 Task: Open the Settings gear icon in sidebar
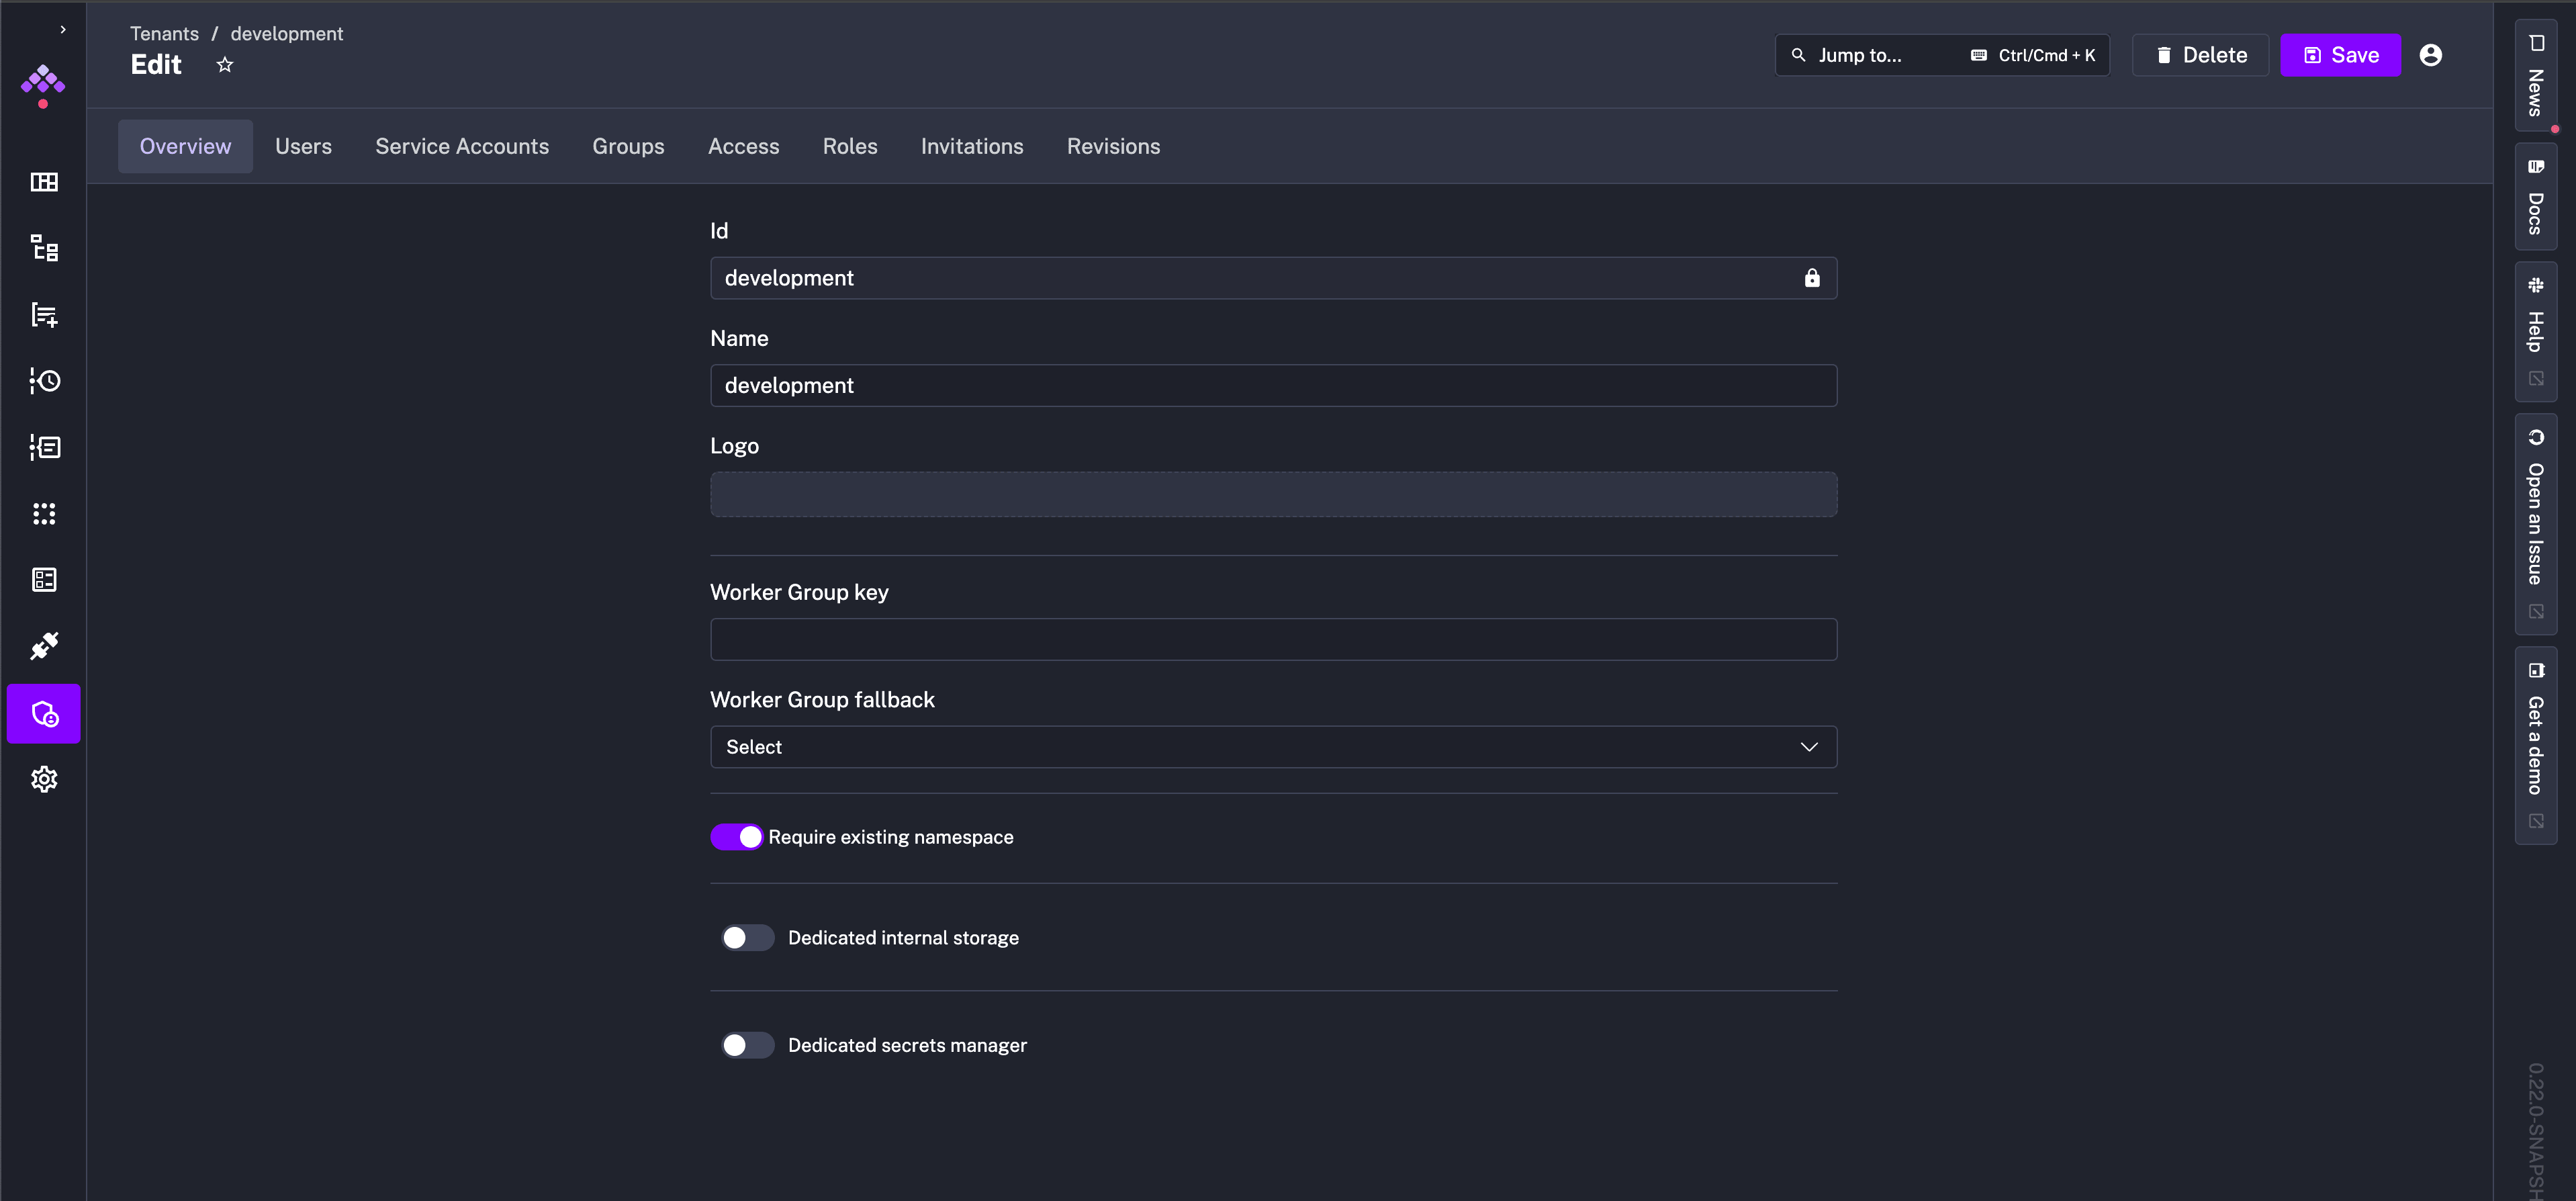click(x=44, y=779)
